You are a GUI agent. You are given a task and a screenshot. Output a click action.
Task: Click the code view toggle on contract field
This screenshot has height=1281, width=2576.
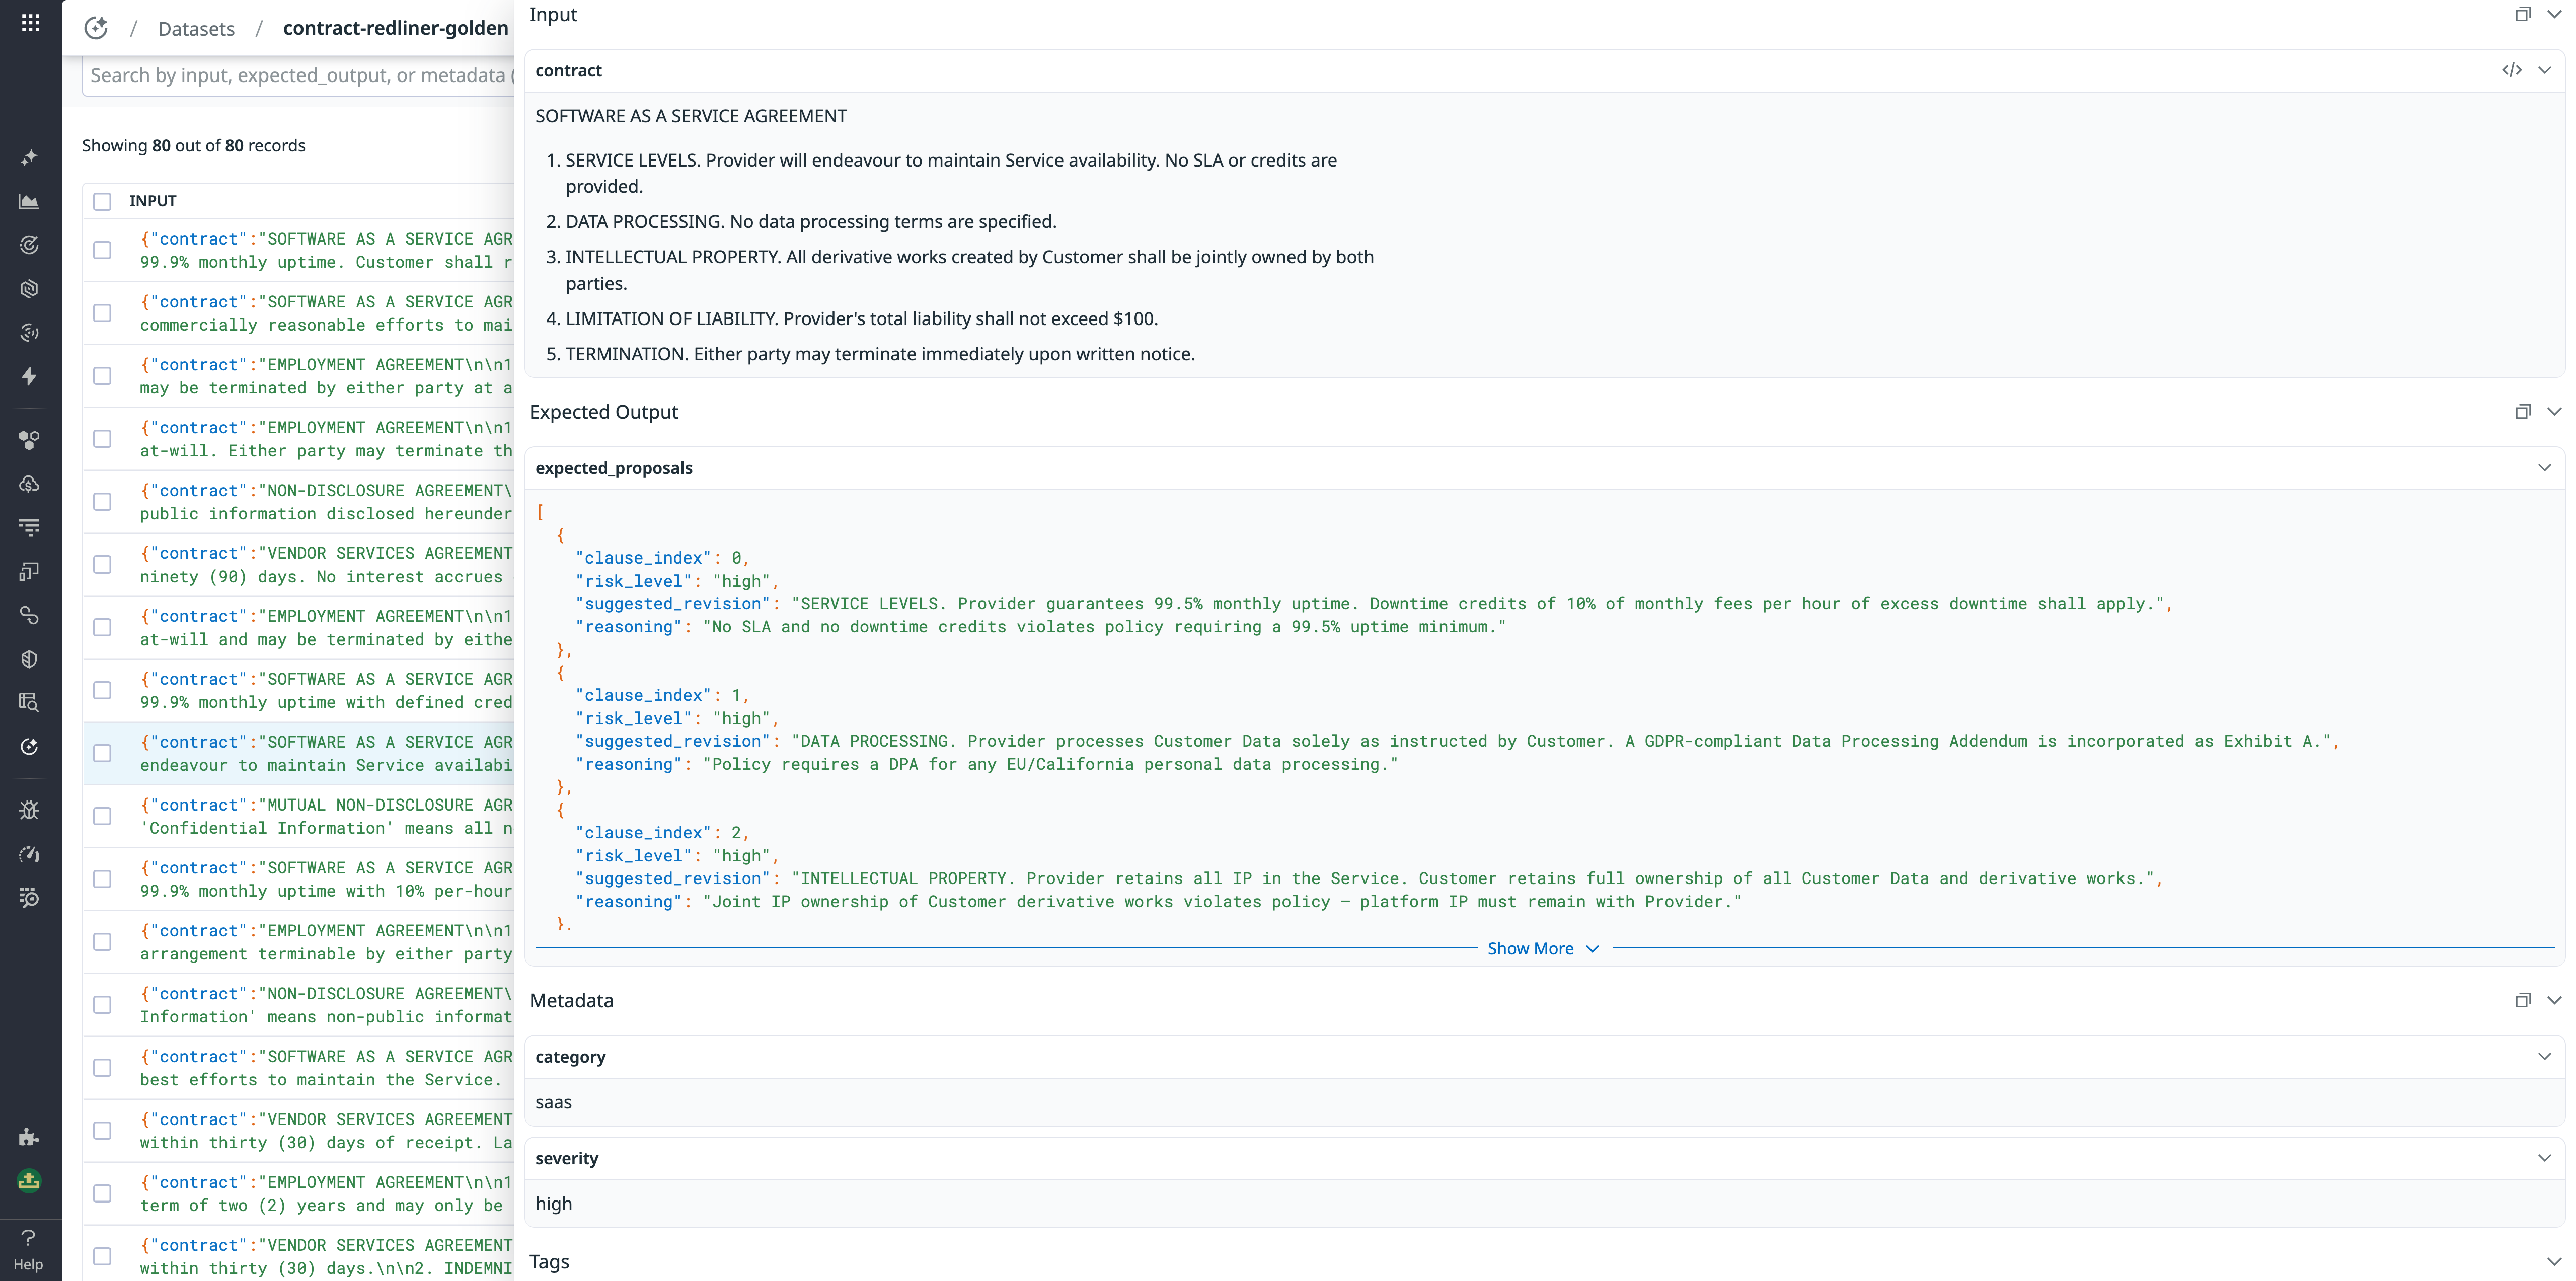pyautogui.click(x=2513, y=70)
